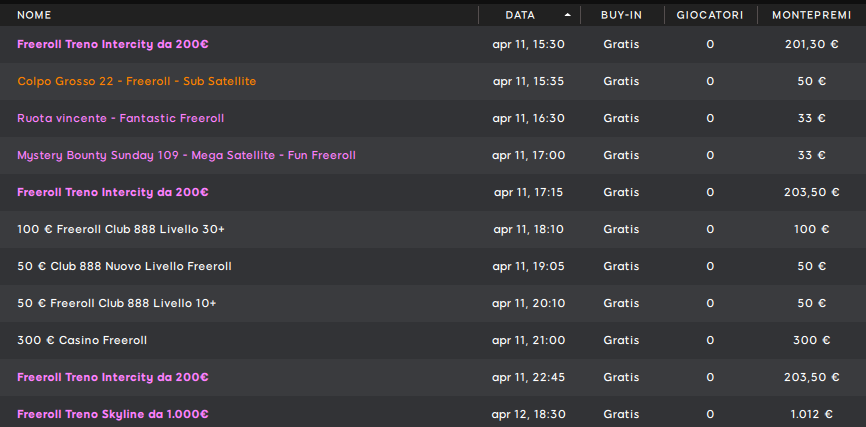Click the 201,30 € prize pool cell
The width and height of the screenshot is (866, 427).
(x=811, y=44)
